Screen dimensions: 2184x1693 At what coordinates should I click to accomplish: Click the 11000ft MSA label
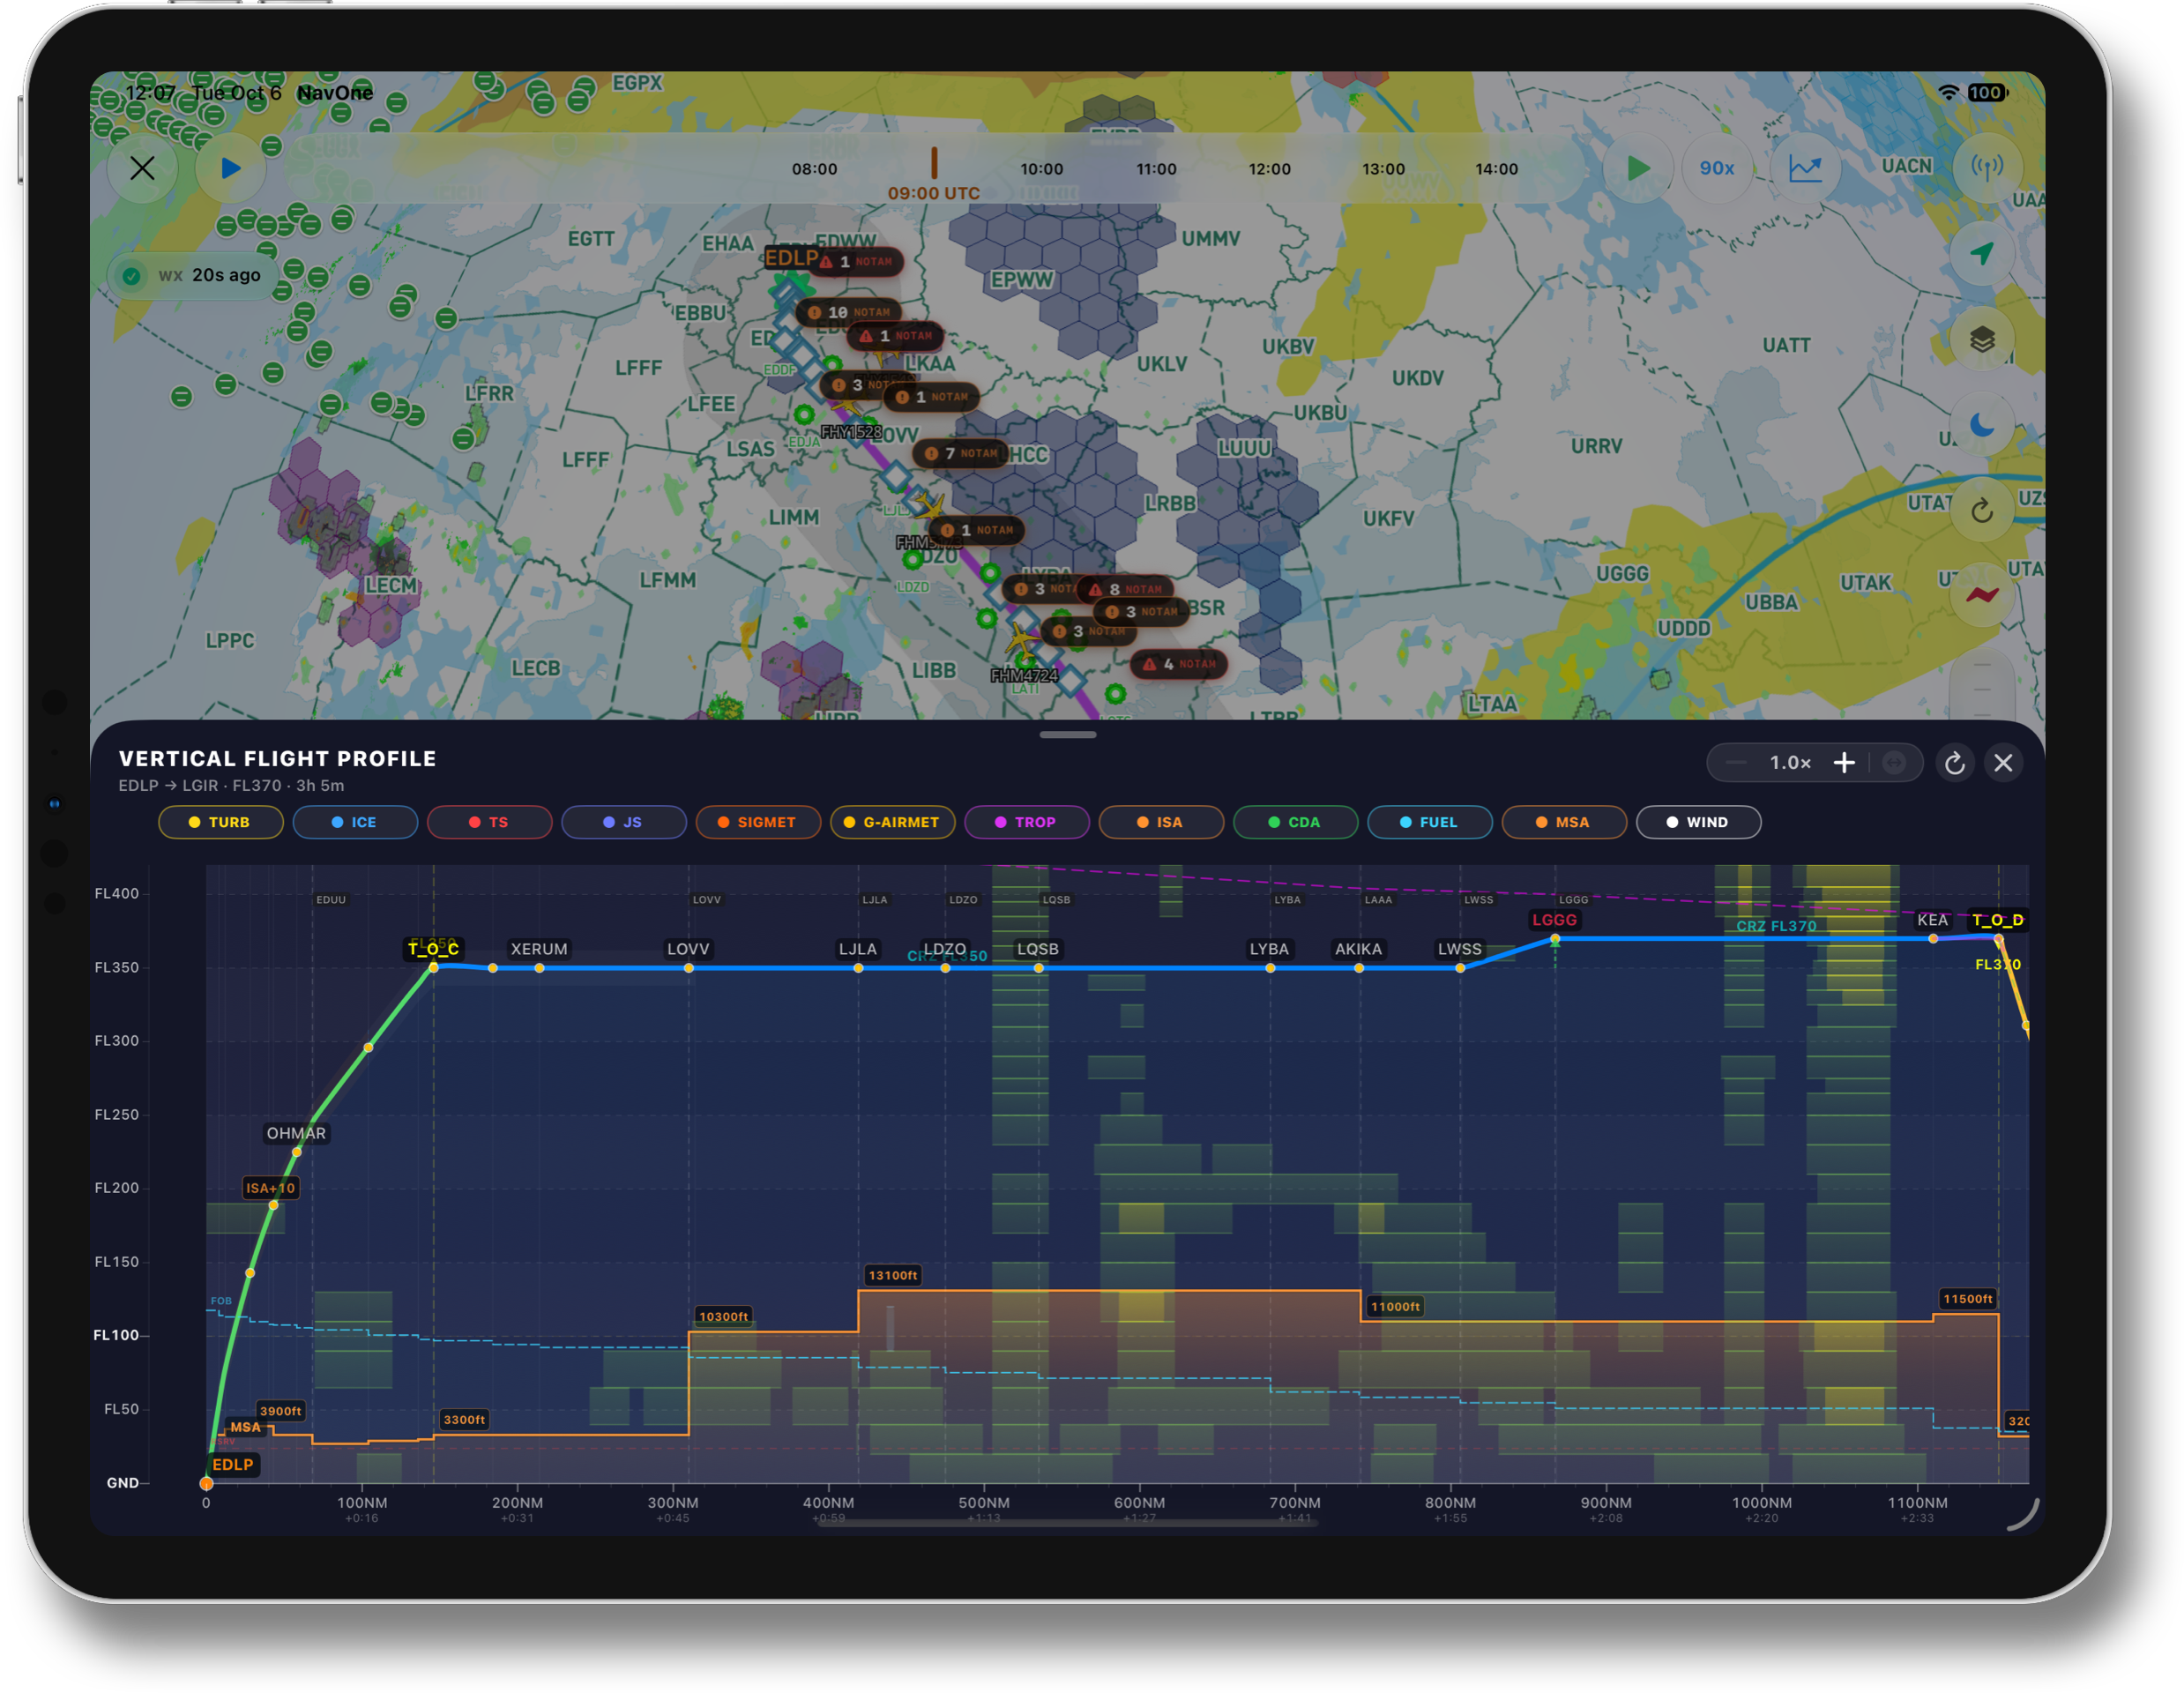click(x=1395, y=1306)
